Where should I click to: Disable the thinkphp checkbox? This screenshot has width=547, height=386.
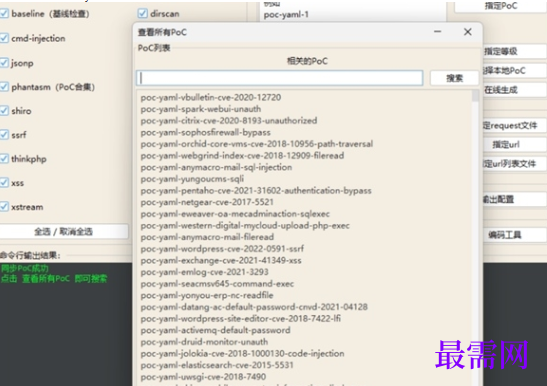tap(5, 159)
